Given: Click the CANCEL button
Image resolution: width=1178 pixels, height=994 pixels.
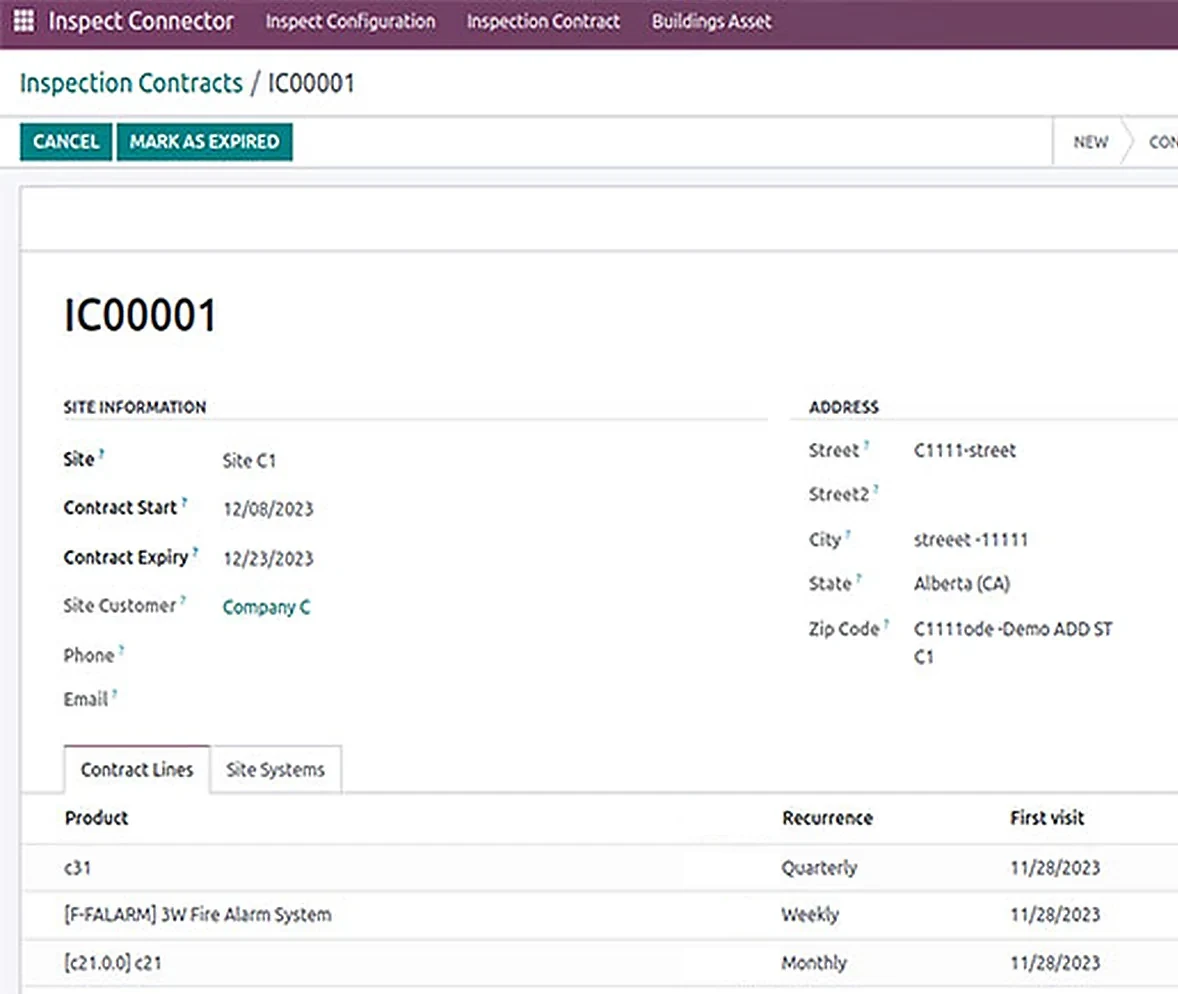Looking at the screenshot, I should coord(66,142).
